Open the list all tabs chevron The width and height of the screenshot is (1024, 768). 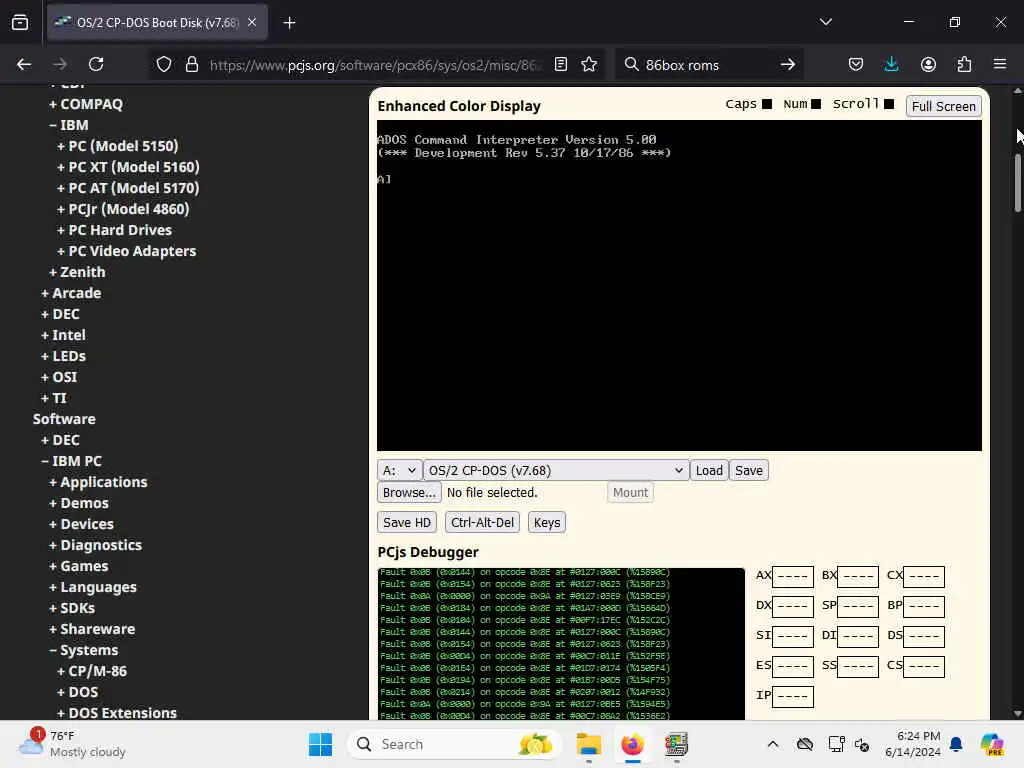click(825, 22)
